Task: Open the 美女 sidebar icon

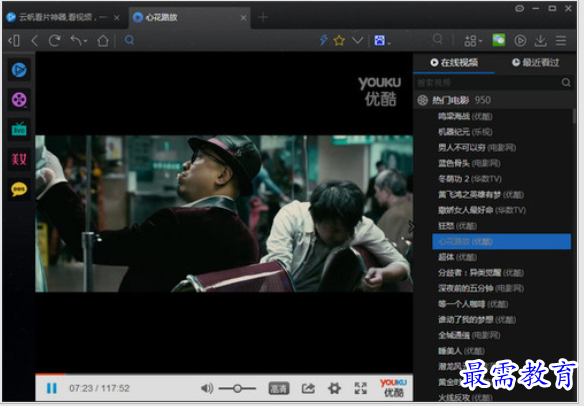Action: pyautogui.click(x=19, y=159)
